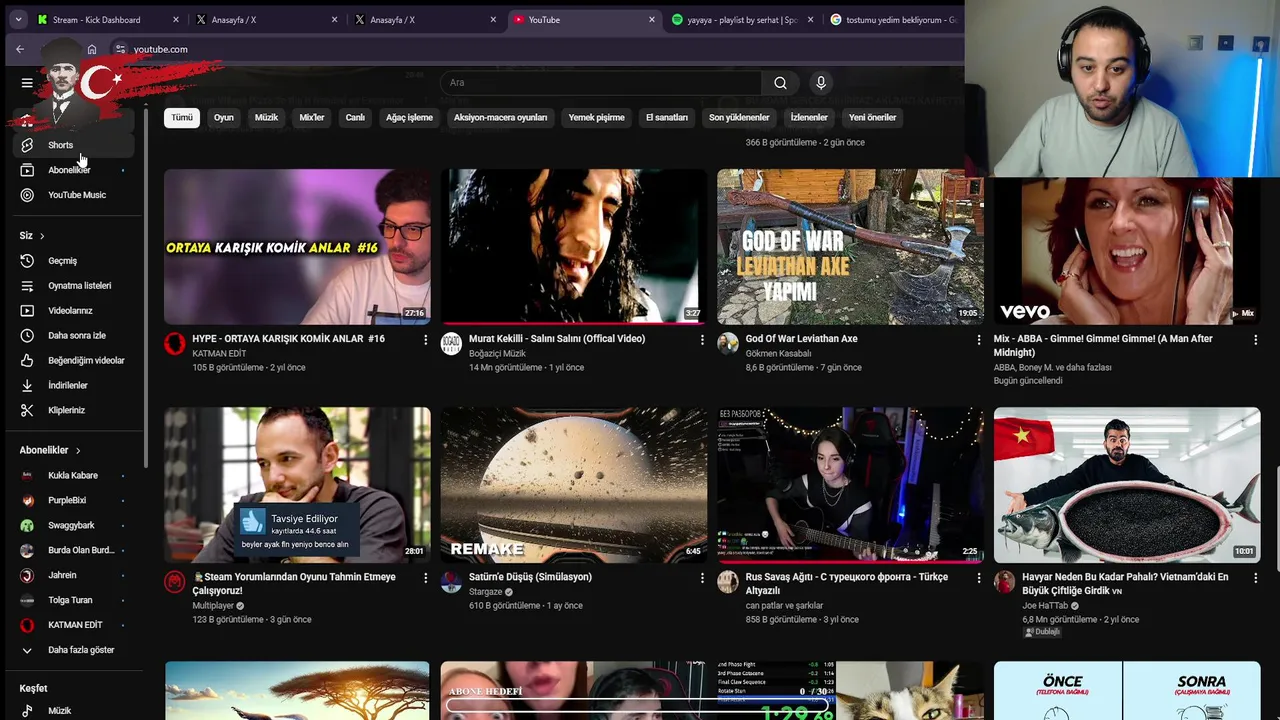1280x720 pixels.
Task: Play Murat Kekilli Salını Salını thumbnail
Action: click(573, 246)
